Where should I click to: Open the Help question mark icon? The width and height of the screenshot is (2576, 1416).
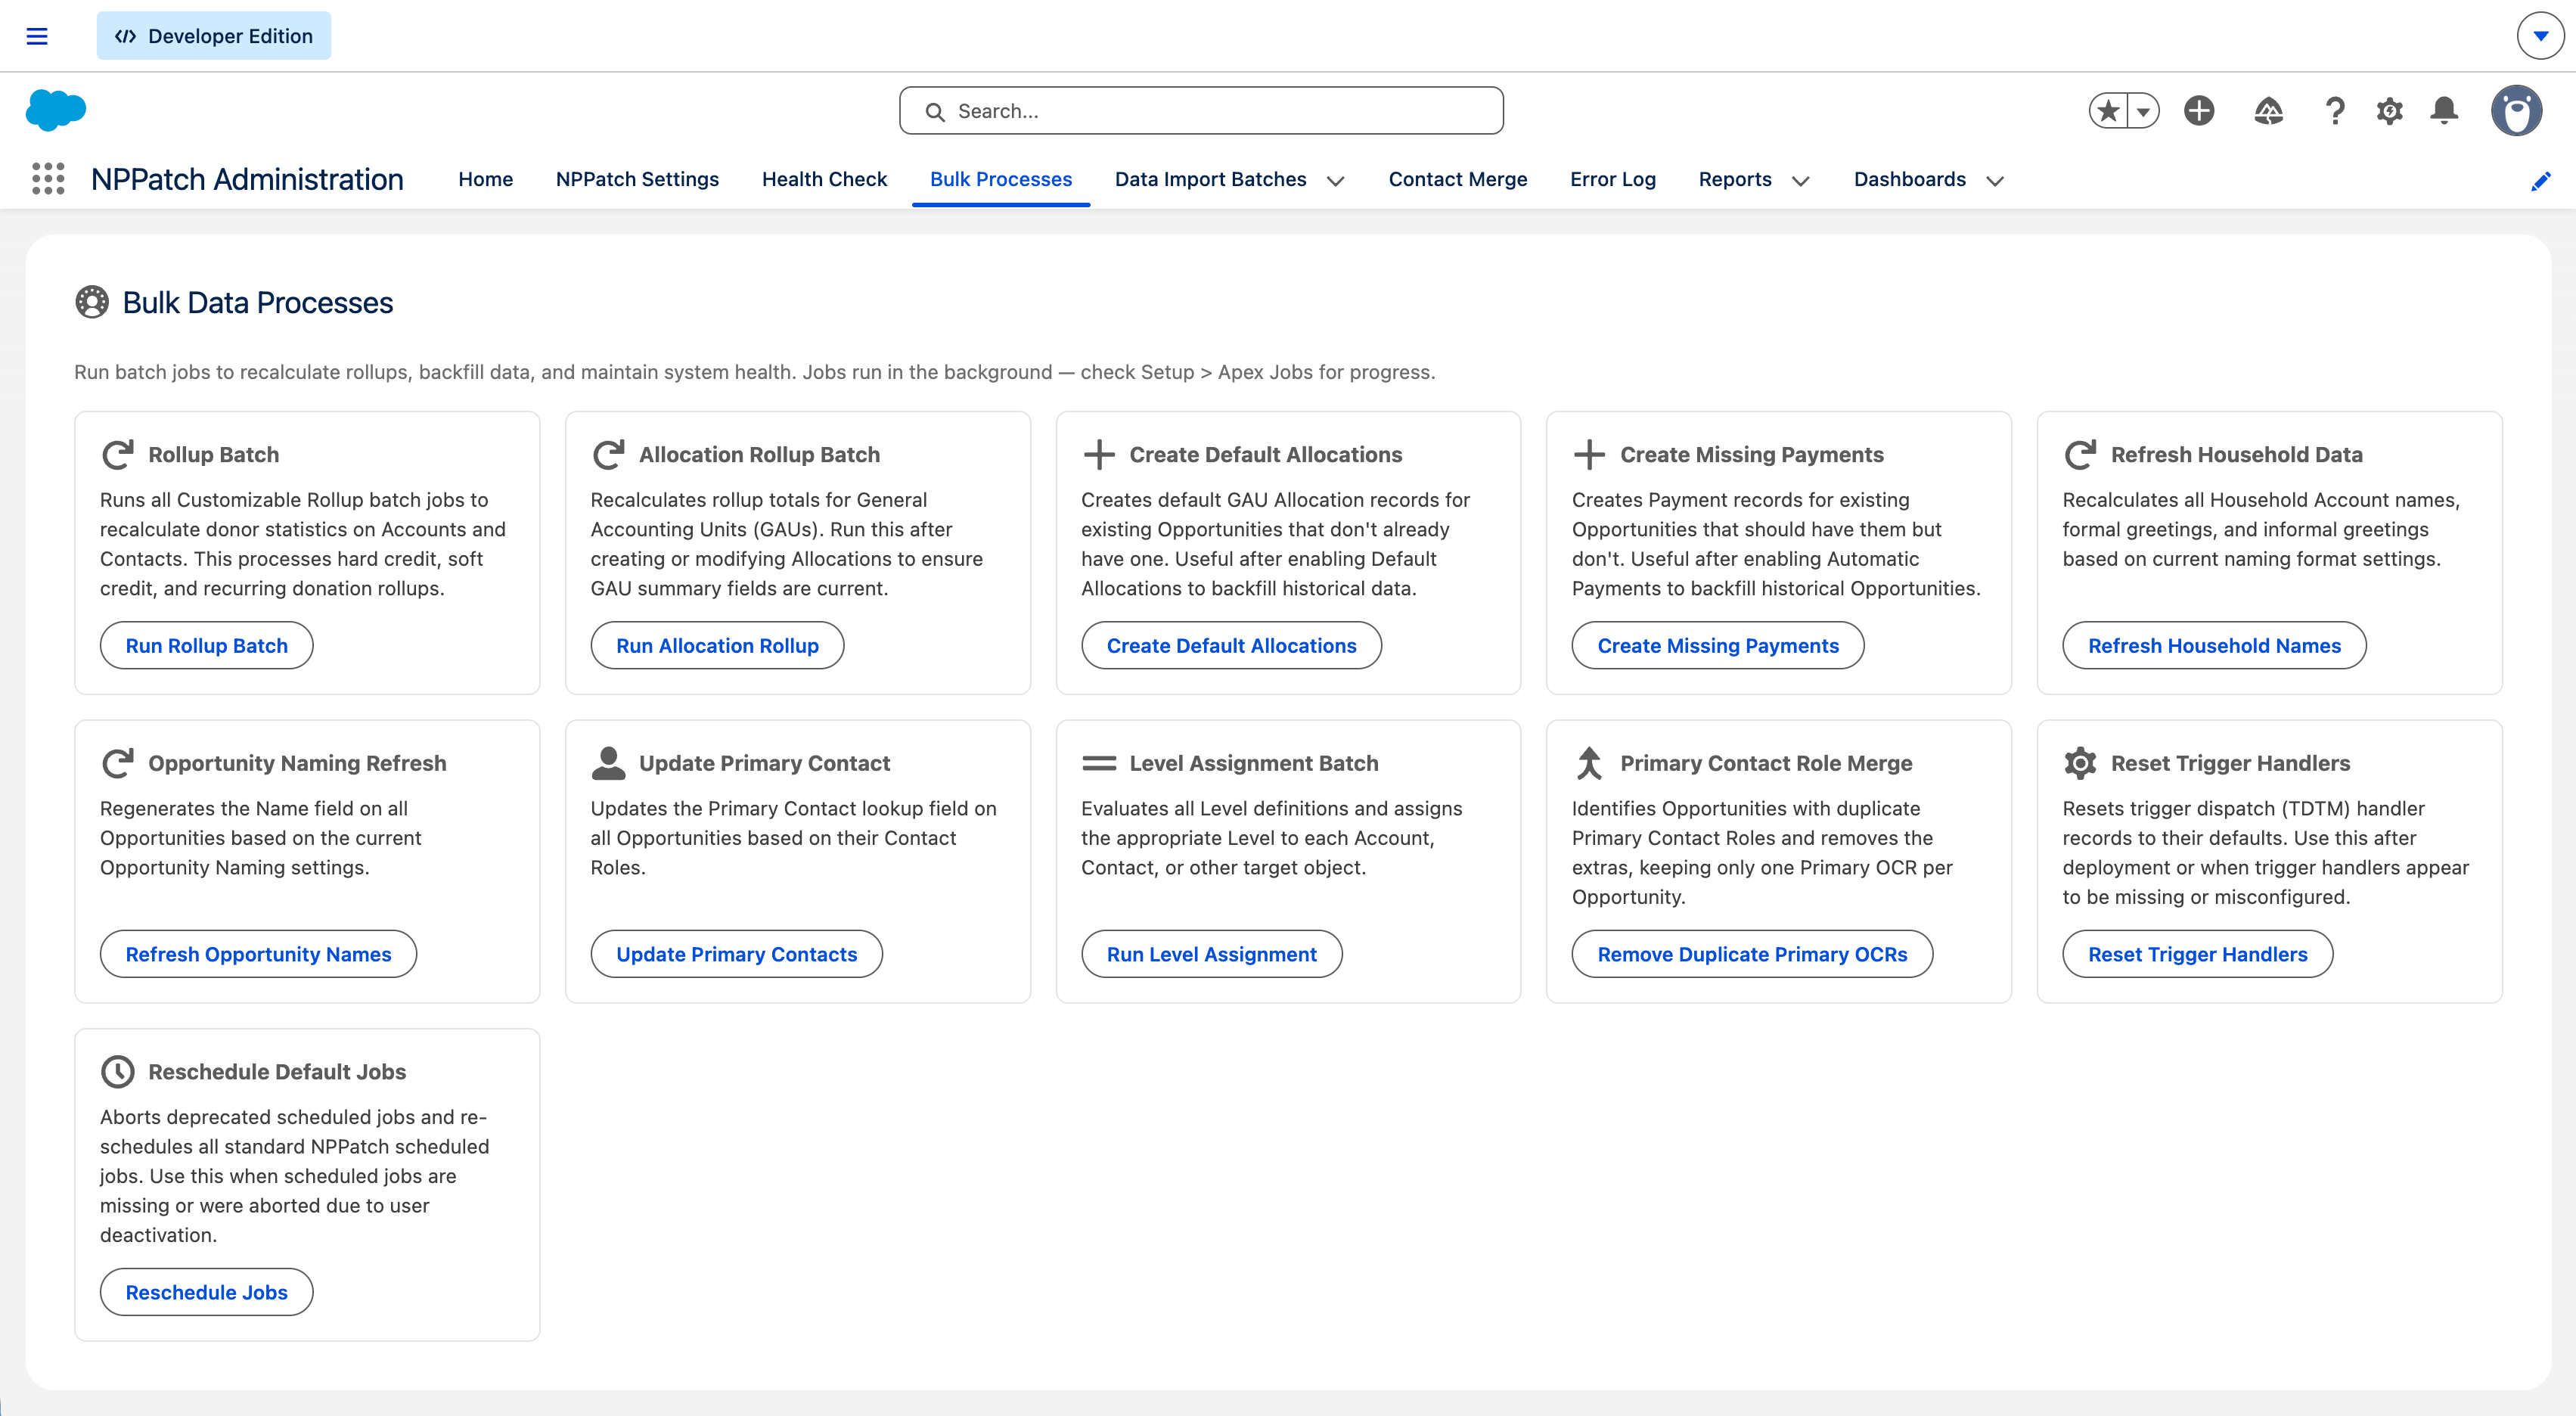(2334, 111)
